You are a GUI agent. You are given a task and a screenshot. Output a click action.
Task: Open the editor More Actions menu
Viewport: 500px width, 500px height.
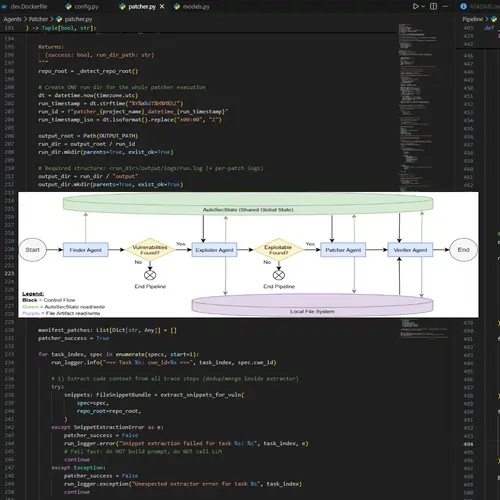coord(445,6)
